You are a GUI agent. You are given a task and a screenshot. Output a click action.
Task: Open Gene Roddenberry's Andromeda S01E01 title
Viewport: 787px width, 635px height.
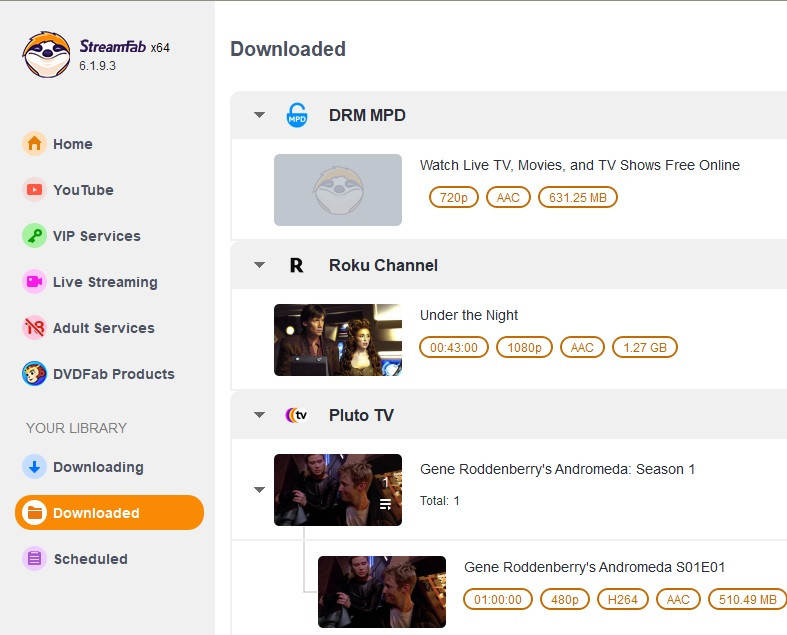click(594, 567)
